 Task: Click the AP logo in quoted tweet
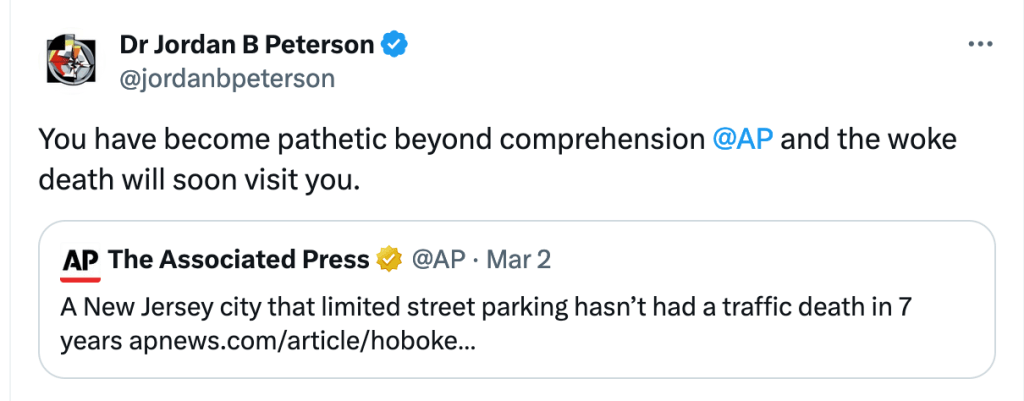(x=81, y=261)
